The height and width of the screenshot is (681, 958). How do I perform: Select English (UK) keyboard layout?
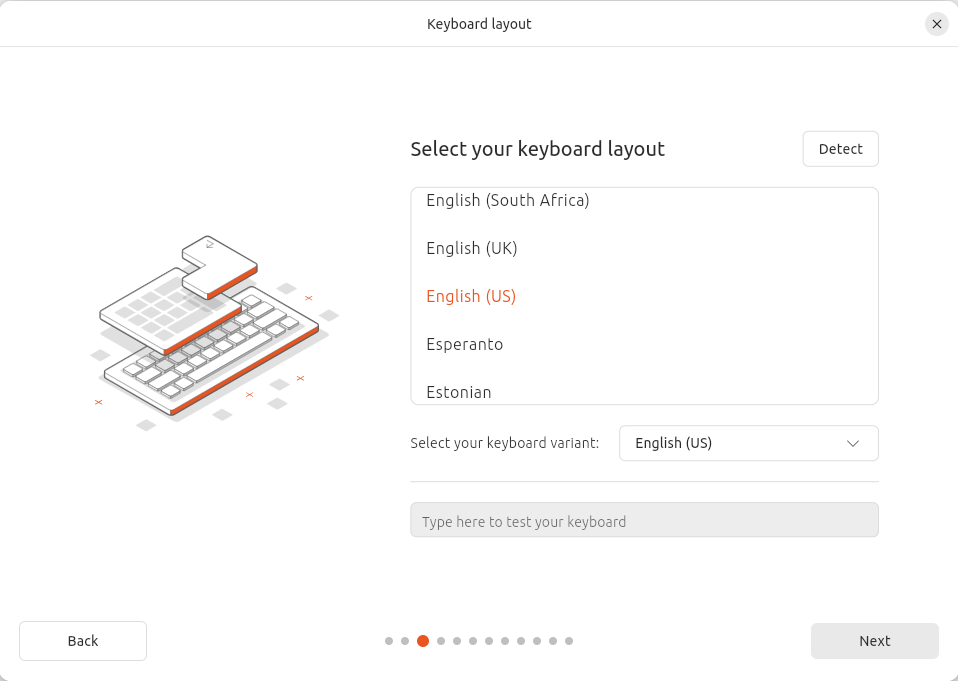pyautogui.click(x=471, y=248)
